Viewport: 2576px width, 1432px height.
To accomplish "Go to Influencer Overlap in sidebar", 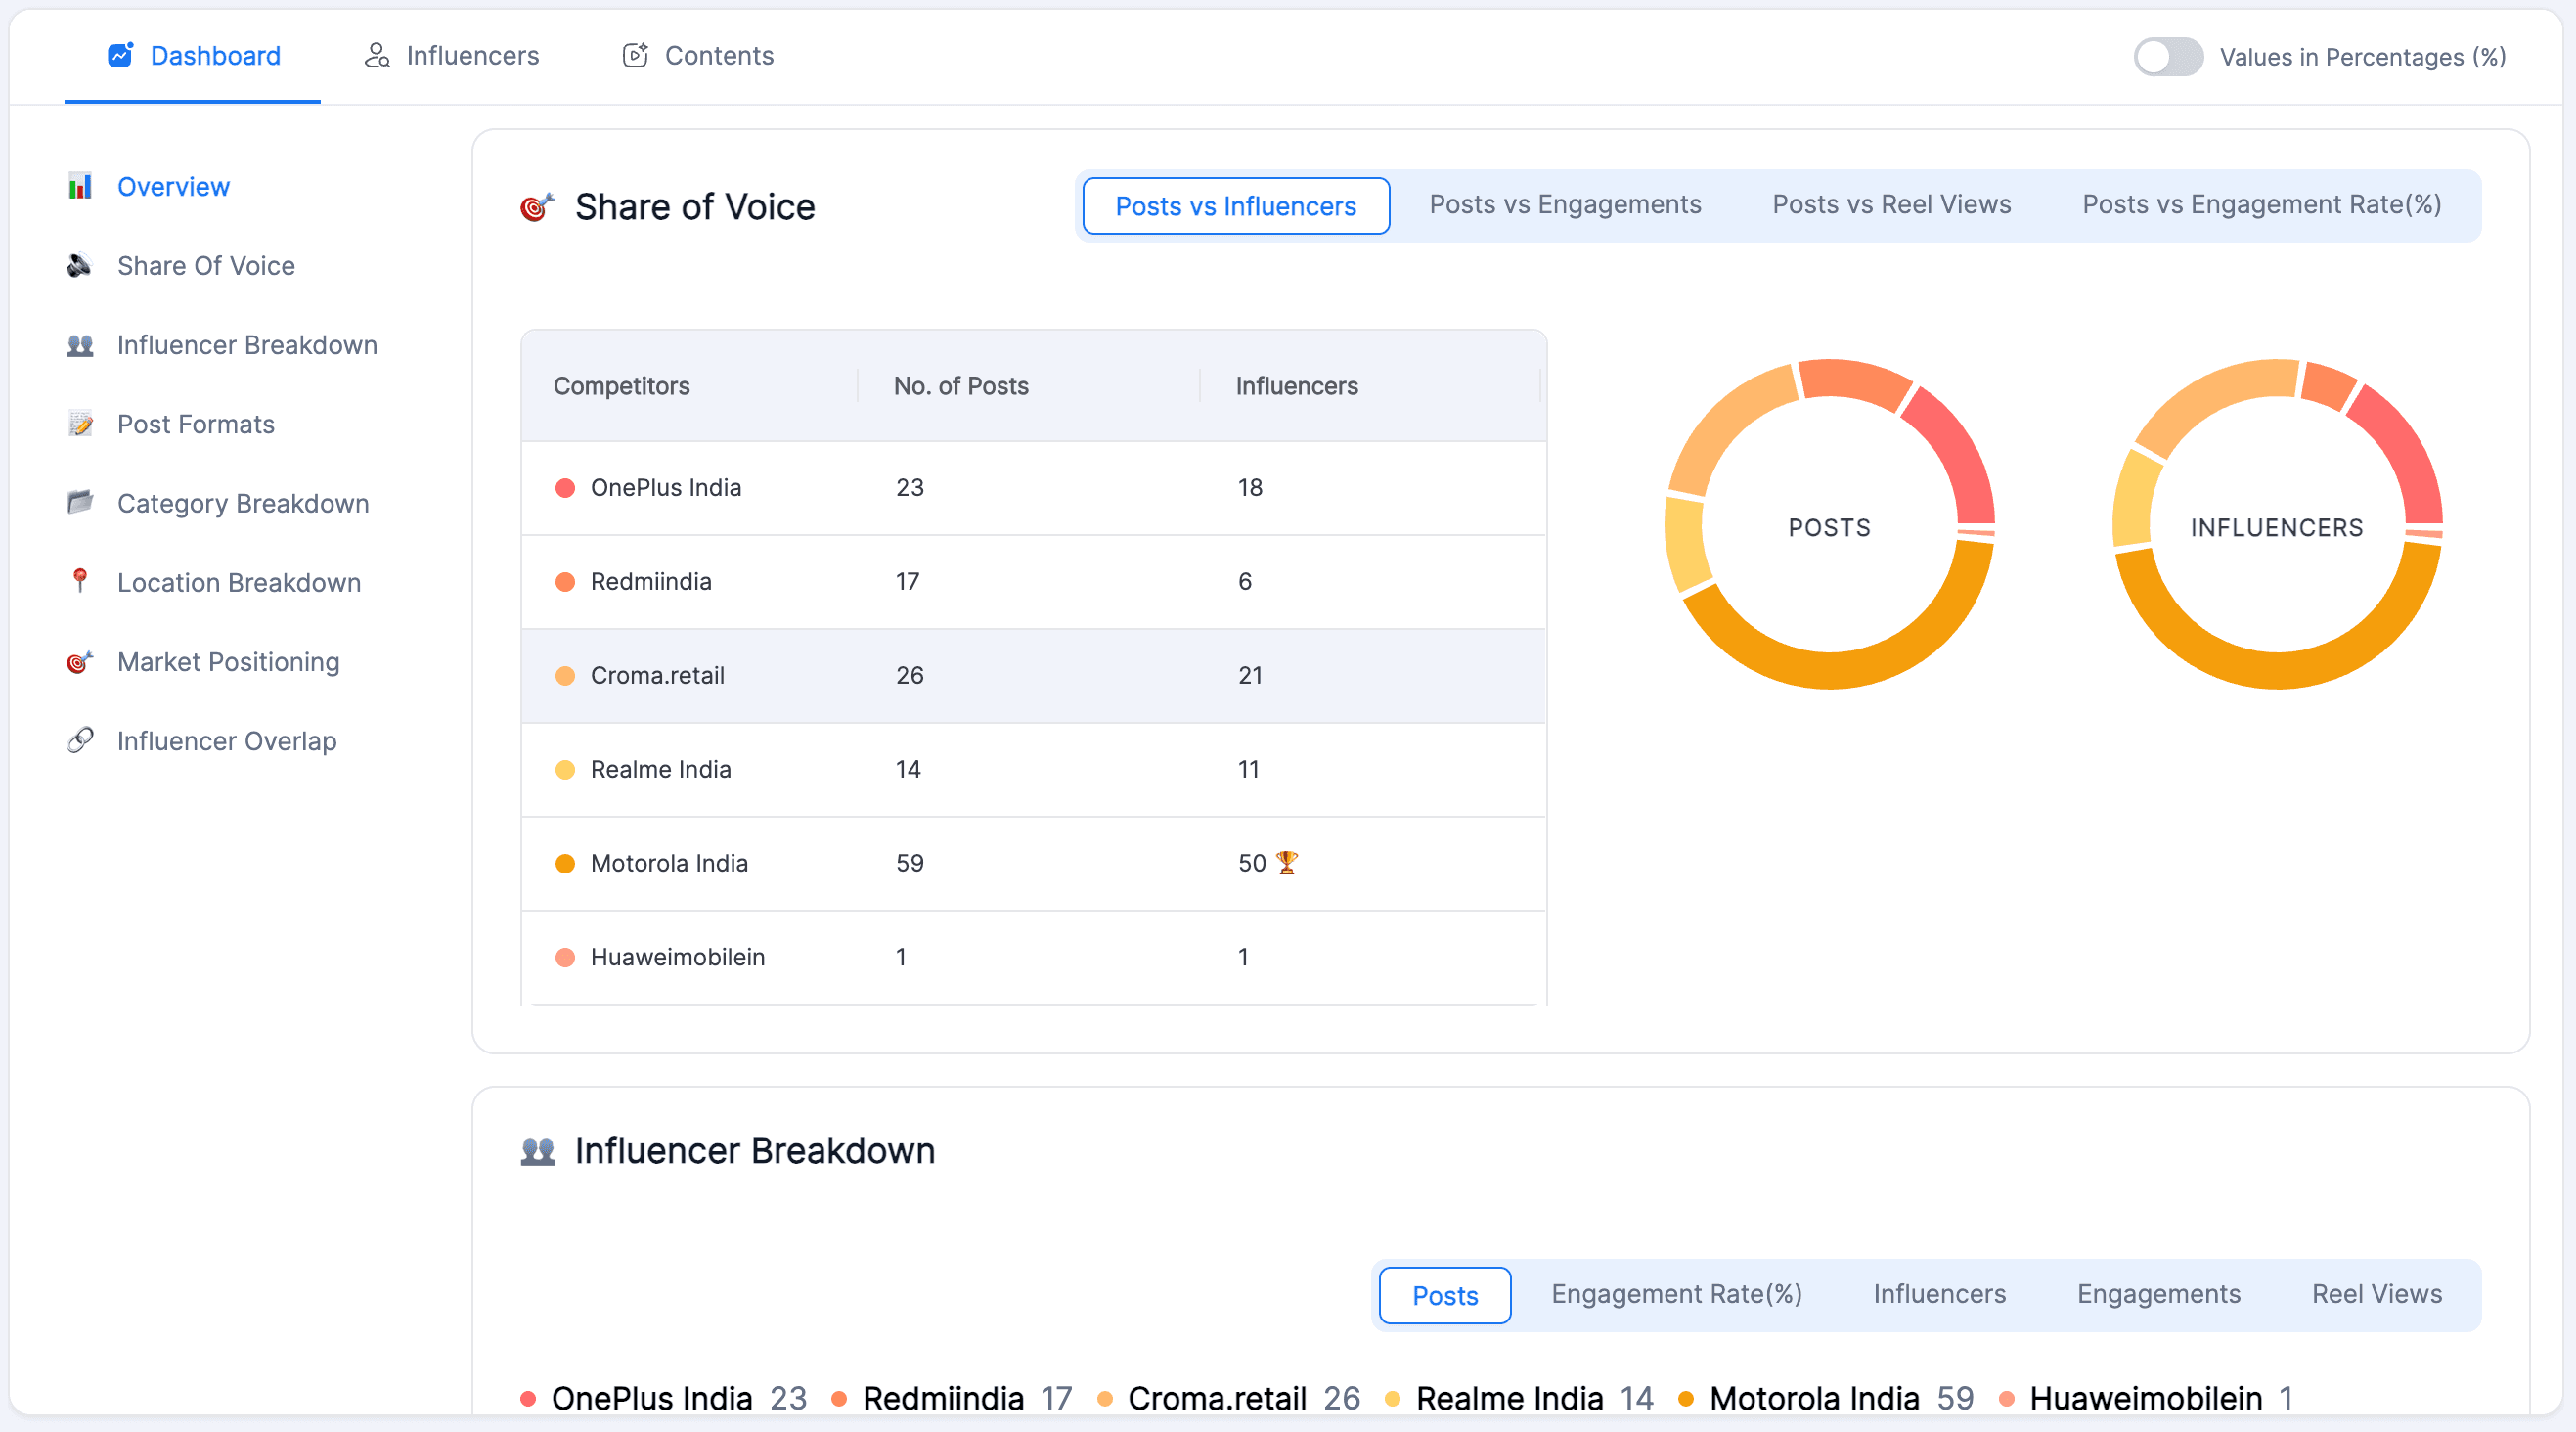I will [x=227, y=740].
